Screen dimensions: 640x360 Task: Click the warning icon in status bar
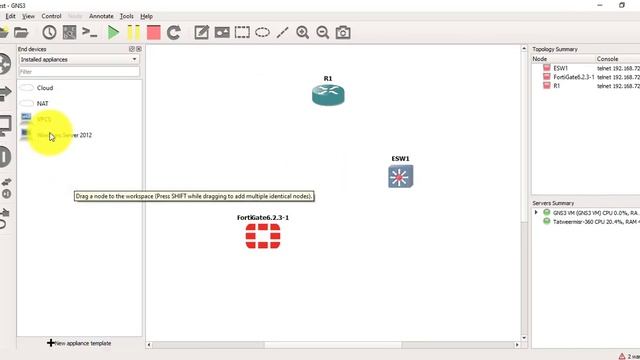622,356
